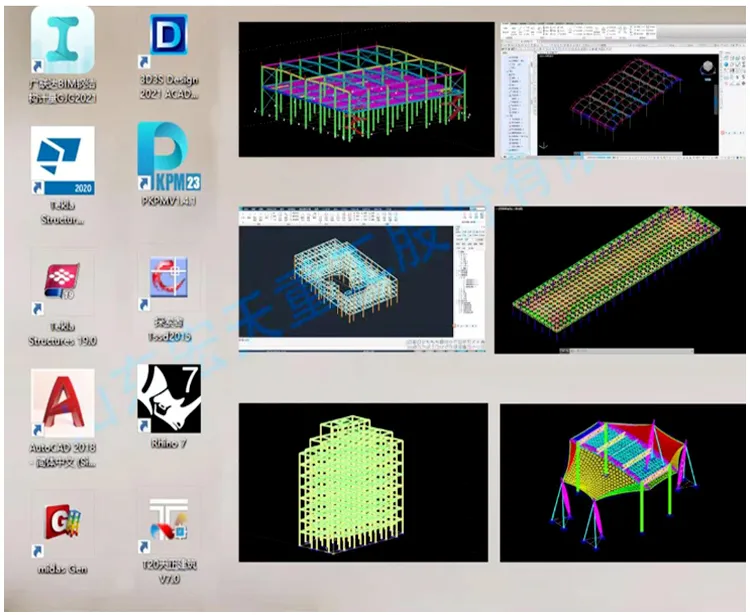Click the green and magenta steel frame thumbnail
The image size is (750, 615).
(x=366, y=90)
